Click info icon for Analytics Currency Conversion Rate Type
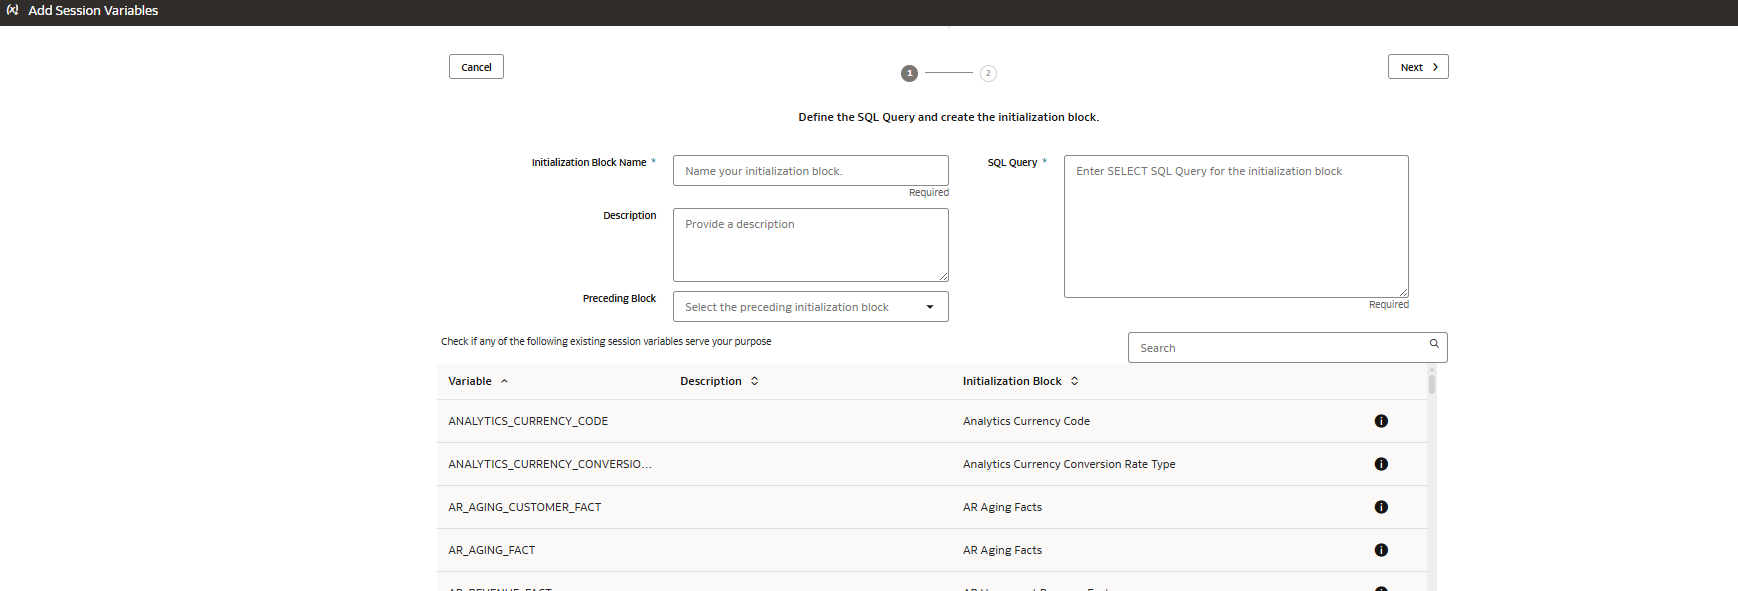Image resolution: width=1738 pixels, height=591 pixels. pos(1381,464)
